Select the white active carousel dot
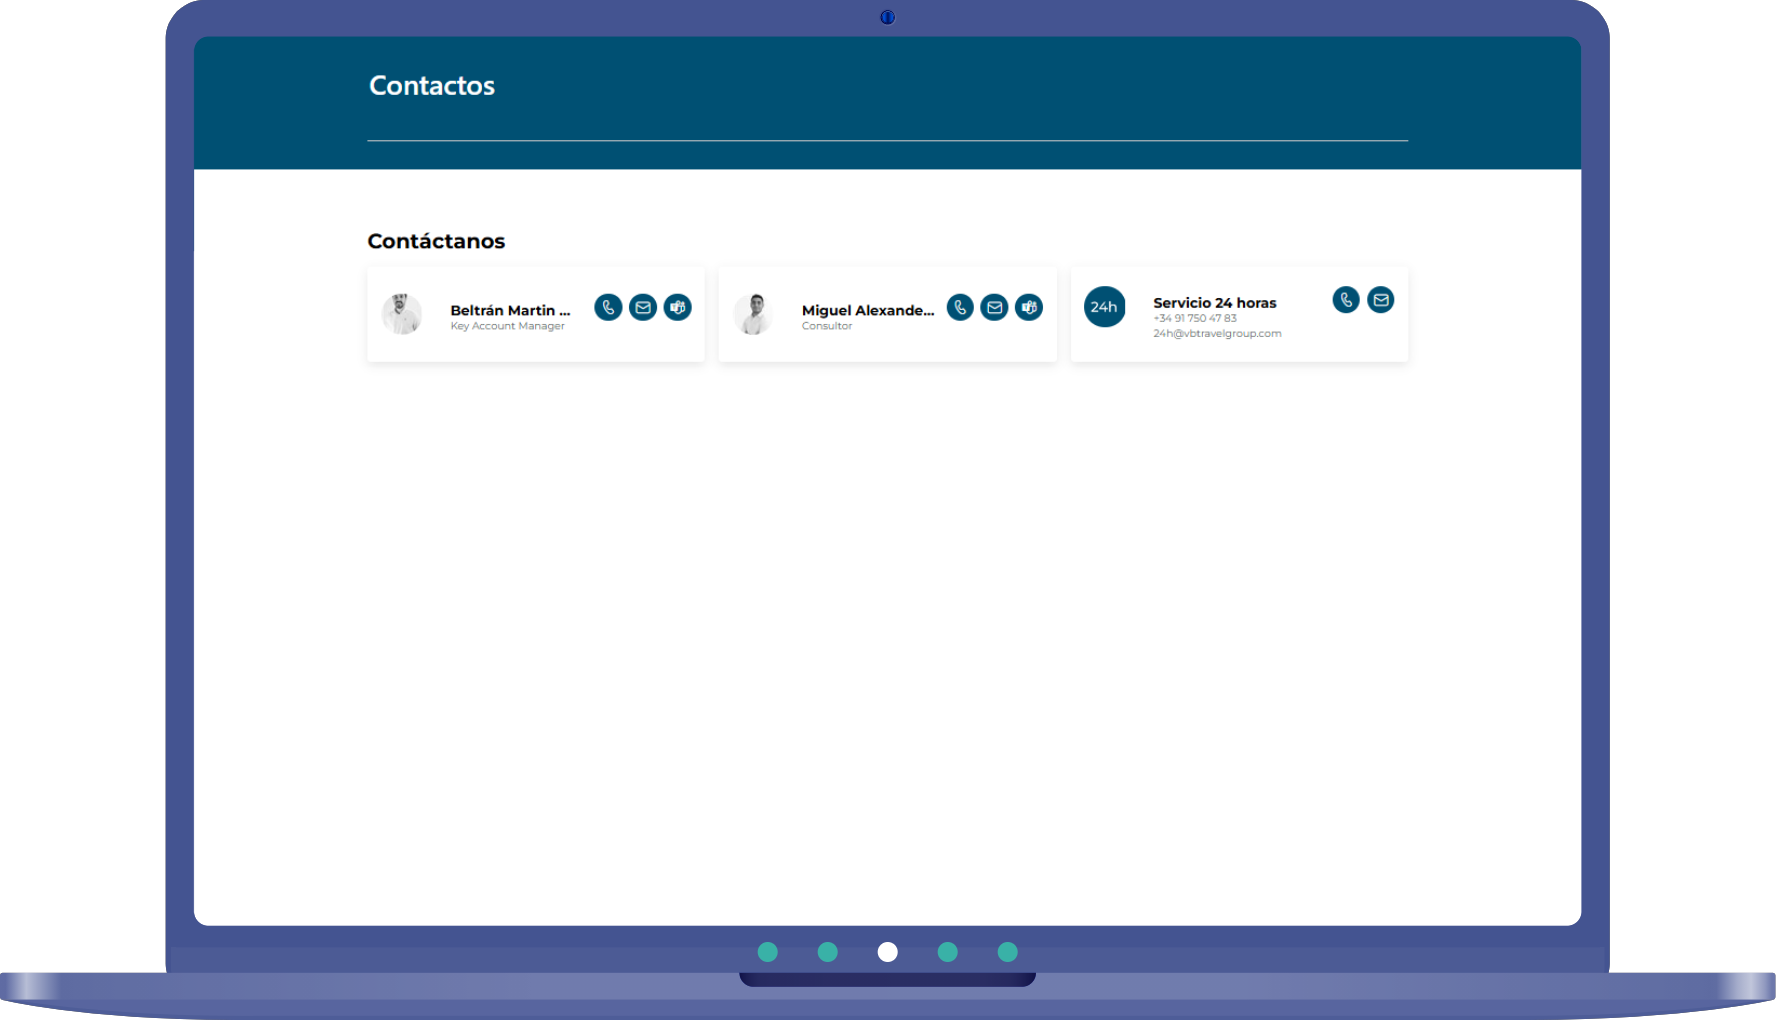 (x=888, y=952)
